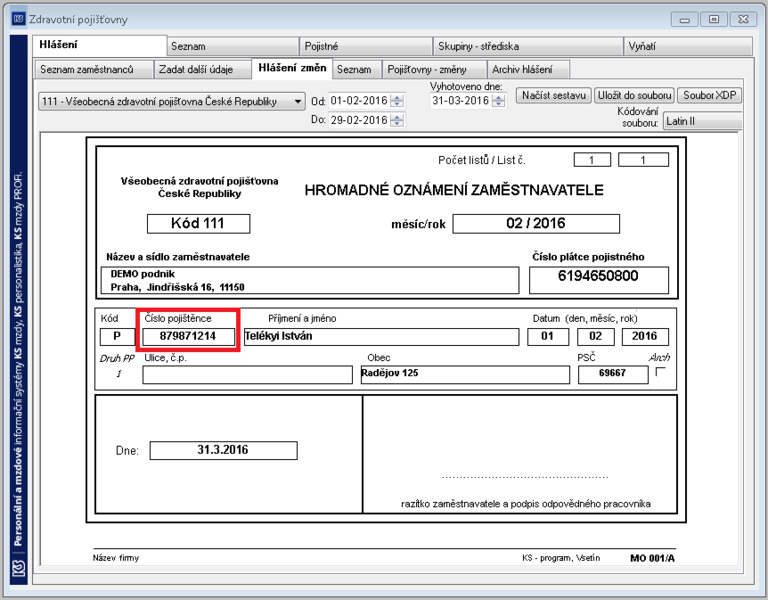
Task: Click the month field 02 in Datum
Action: (x=596, y=336)
